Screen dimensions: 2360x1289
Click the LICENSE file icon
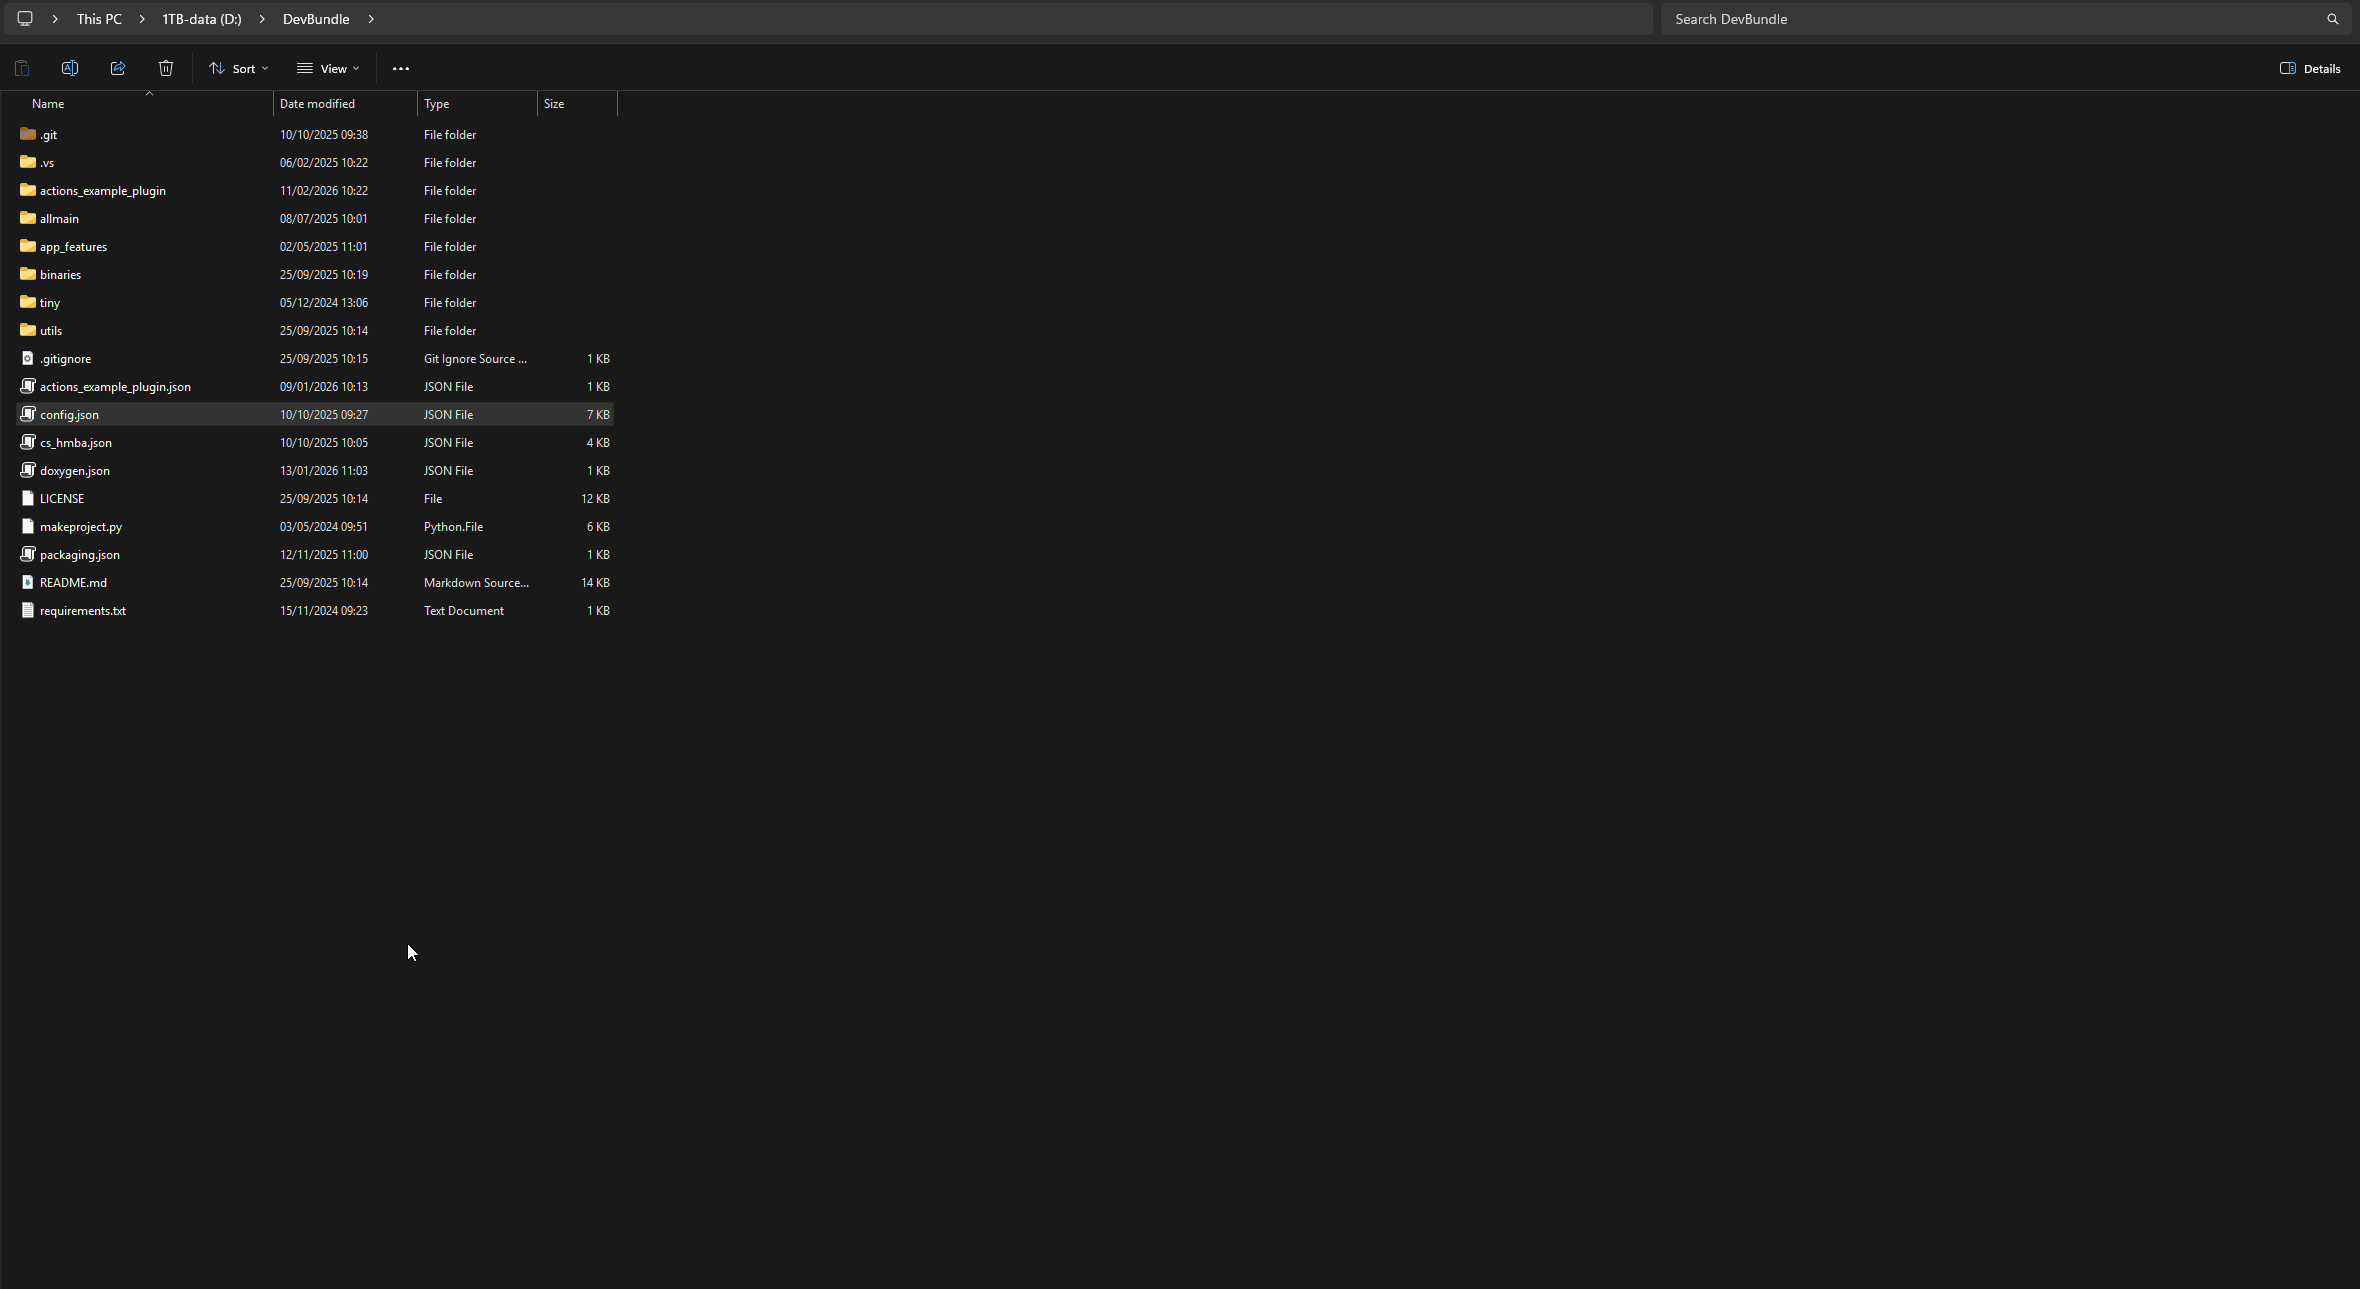coord(28,498)
